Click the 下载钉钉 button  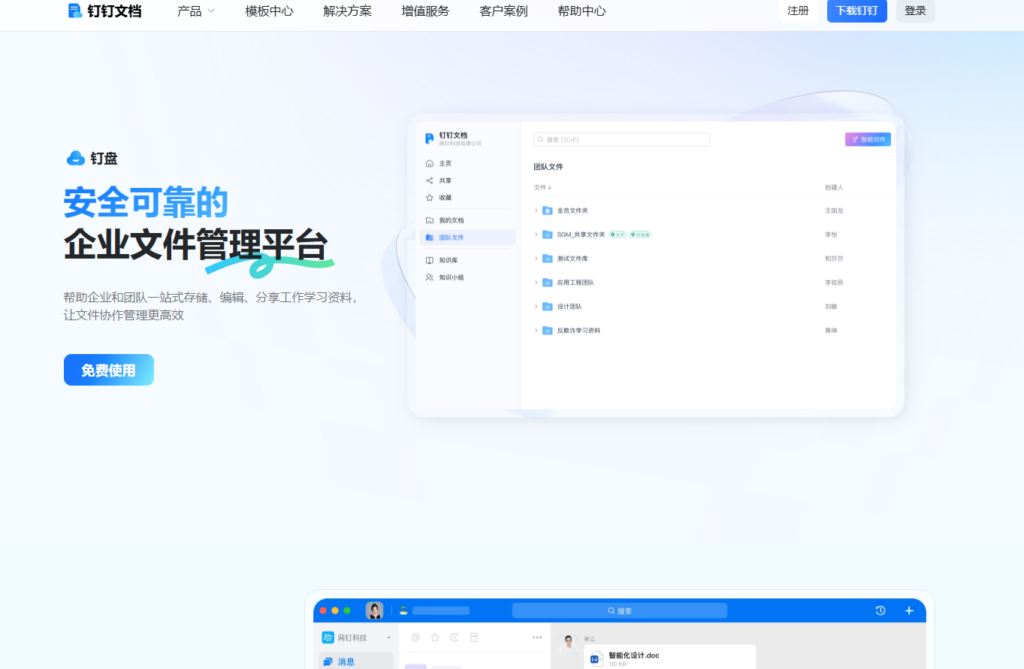(x=857, y=11)
